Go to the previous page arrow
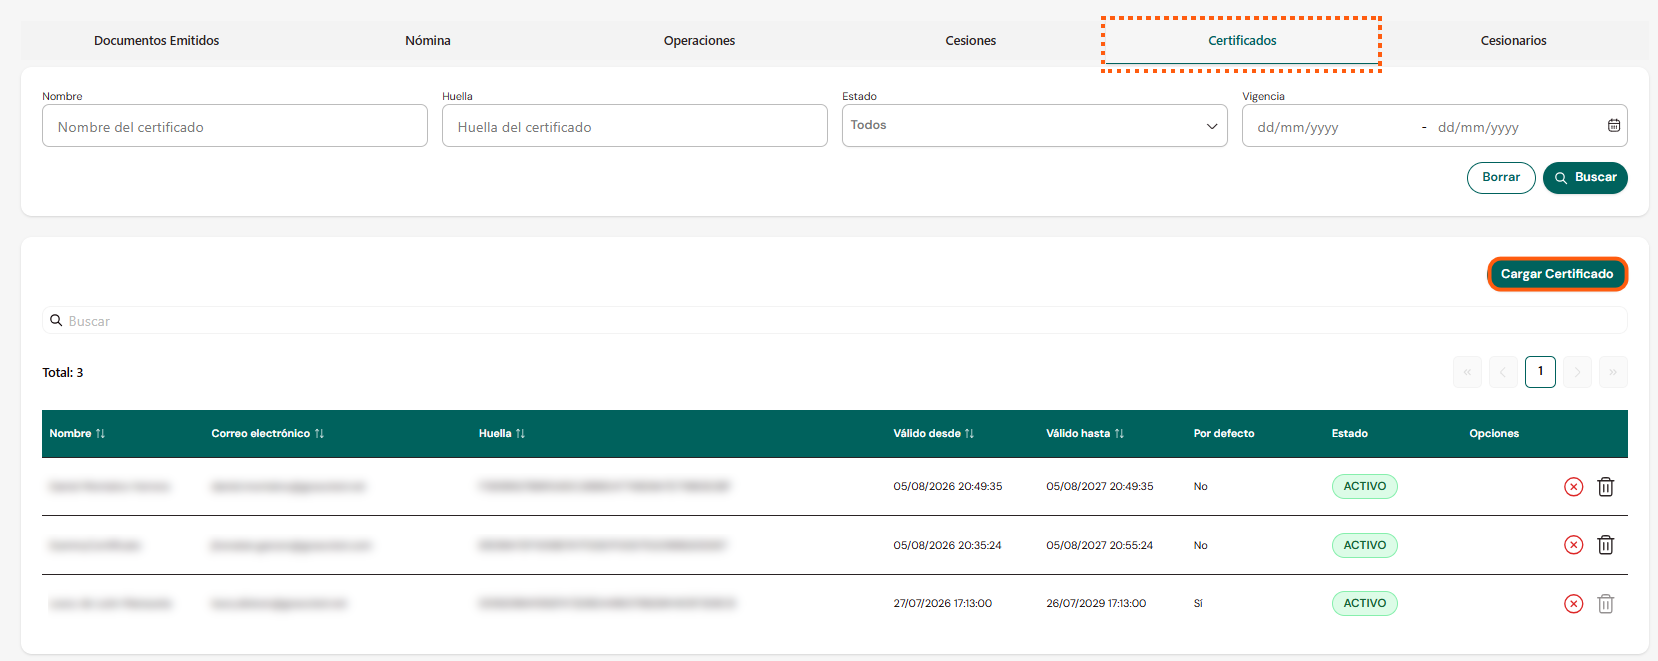 coord(1503,372)
